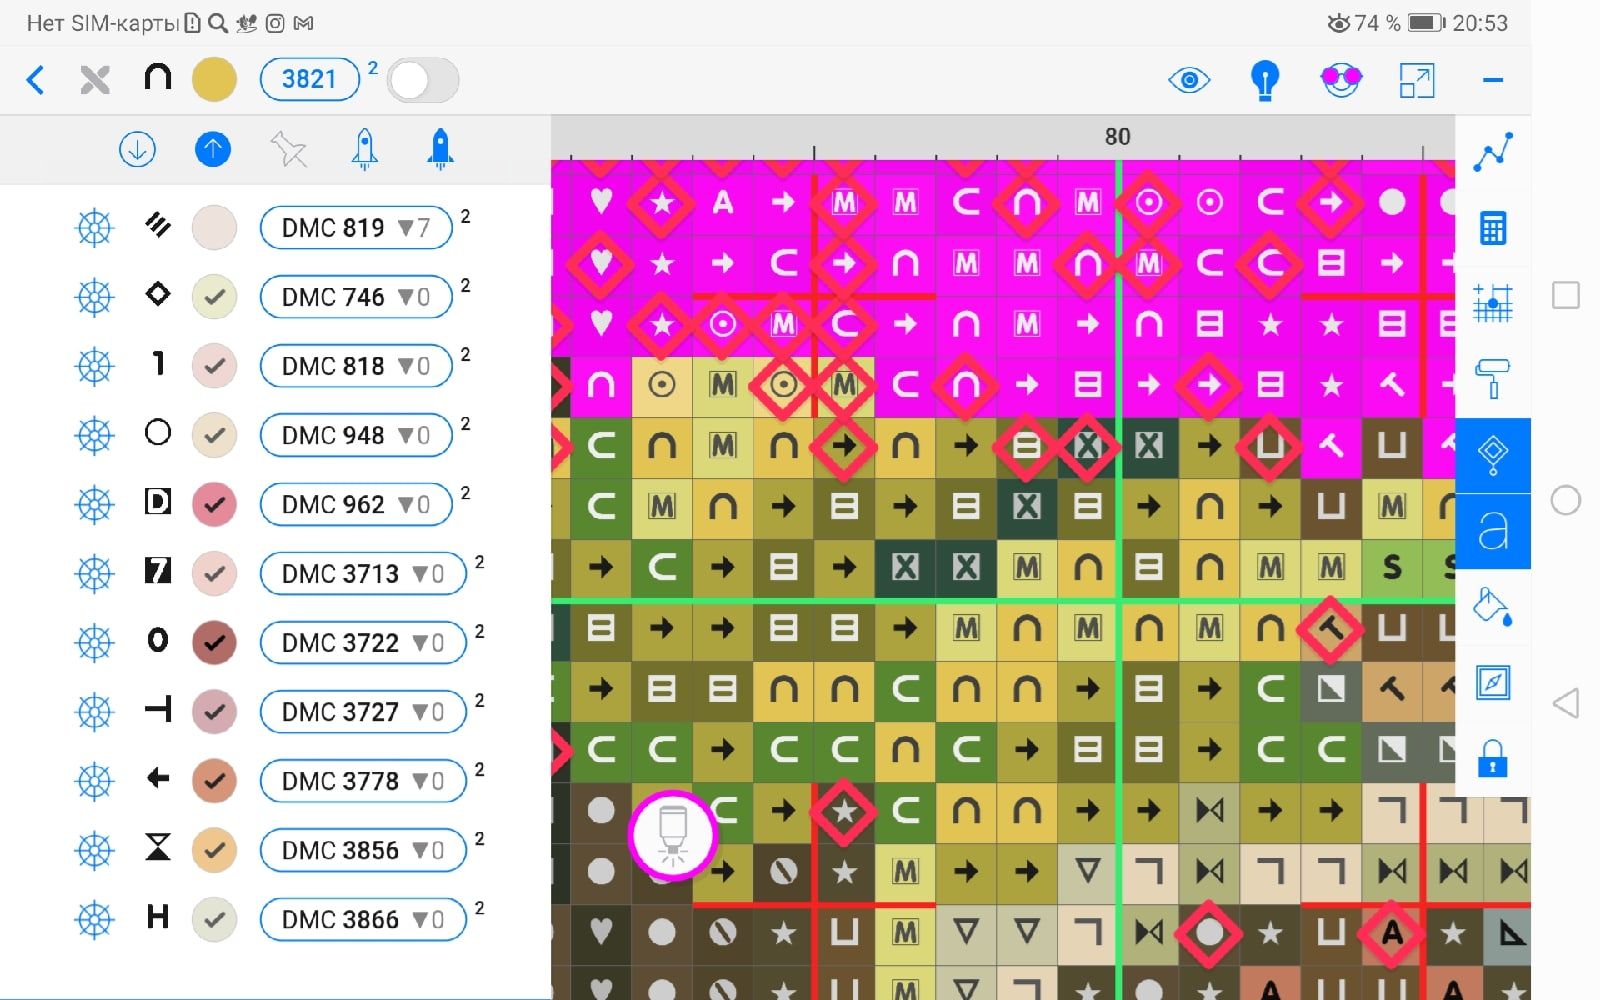Tap the blue up-arrow sort icon
The width and height of the screenshot is (1600, 1000).
[x=212, y=150]
